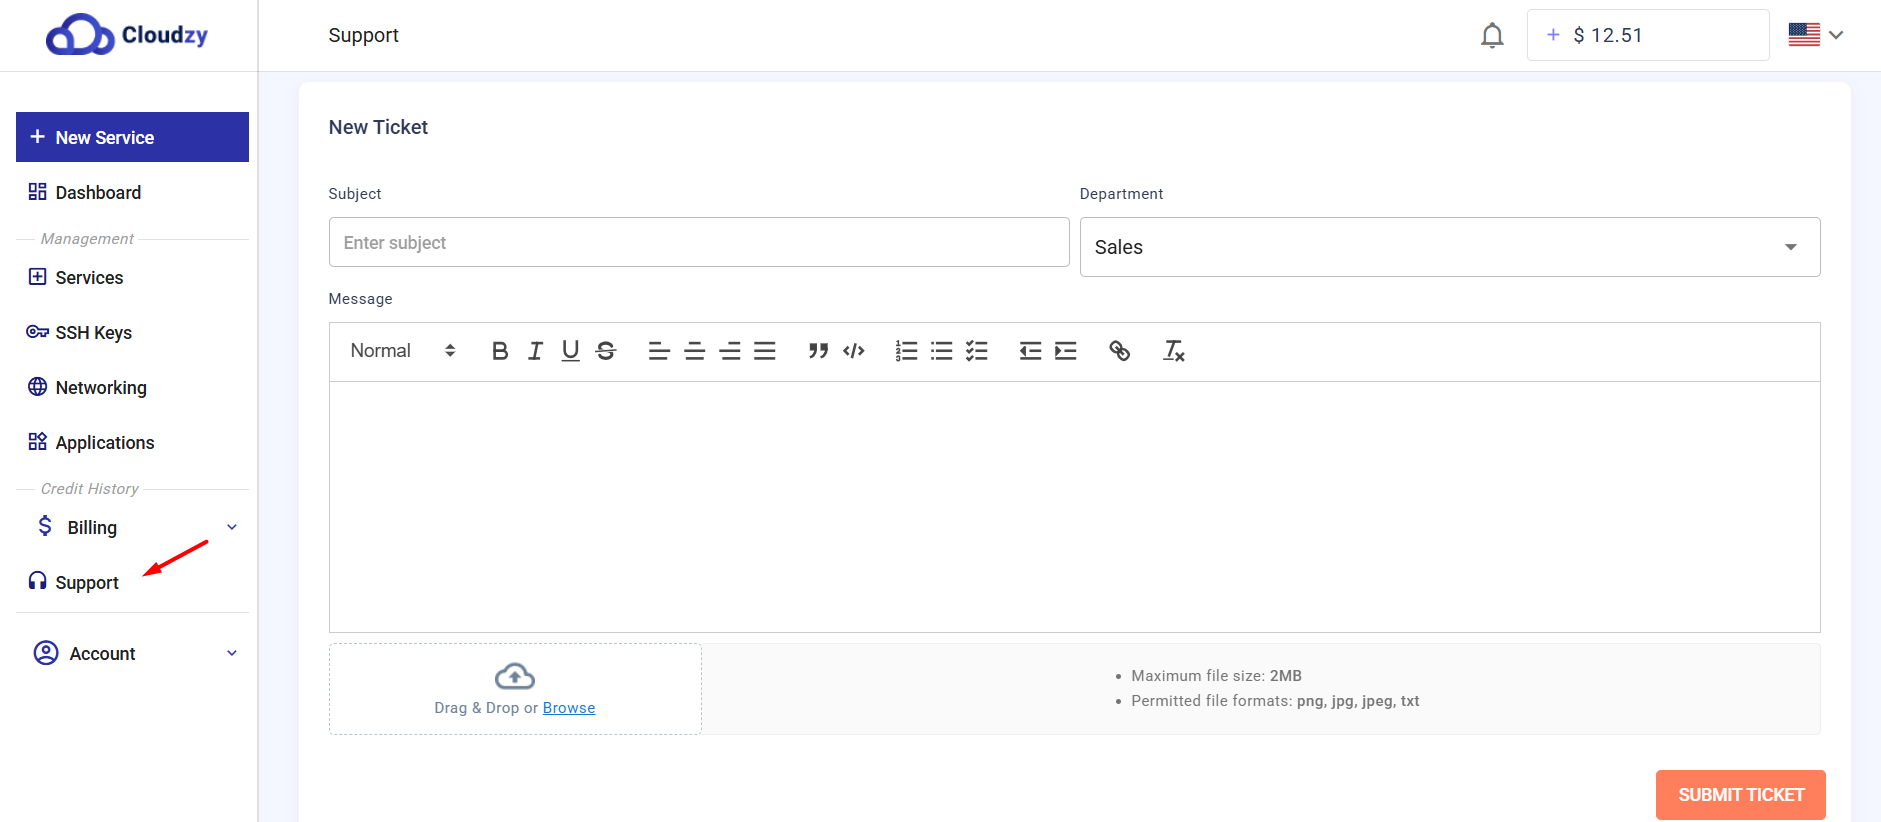Align message text left

tap(659, 351)
